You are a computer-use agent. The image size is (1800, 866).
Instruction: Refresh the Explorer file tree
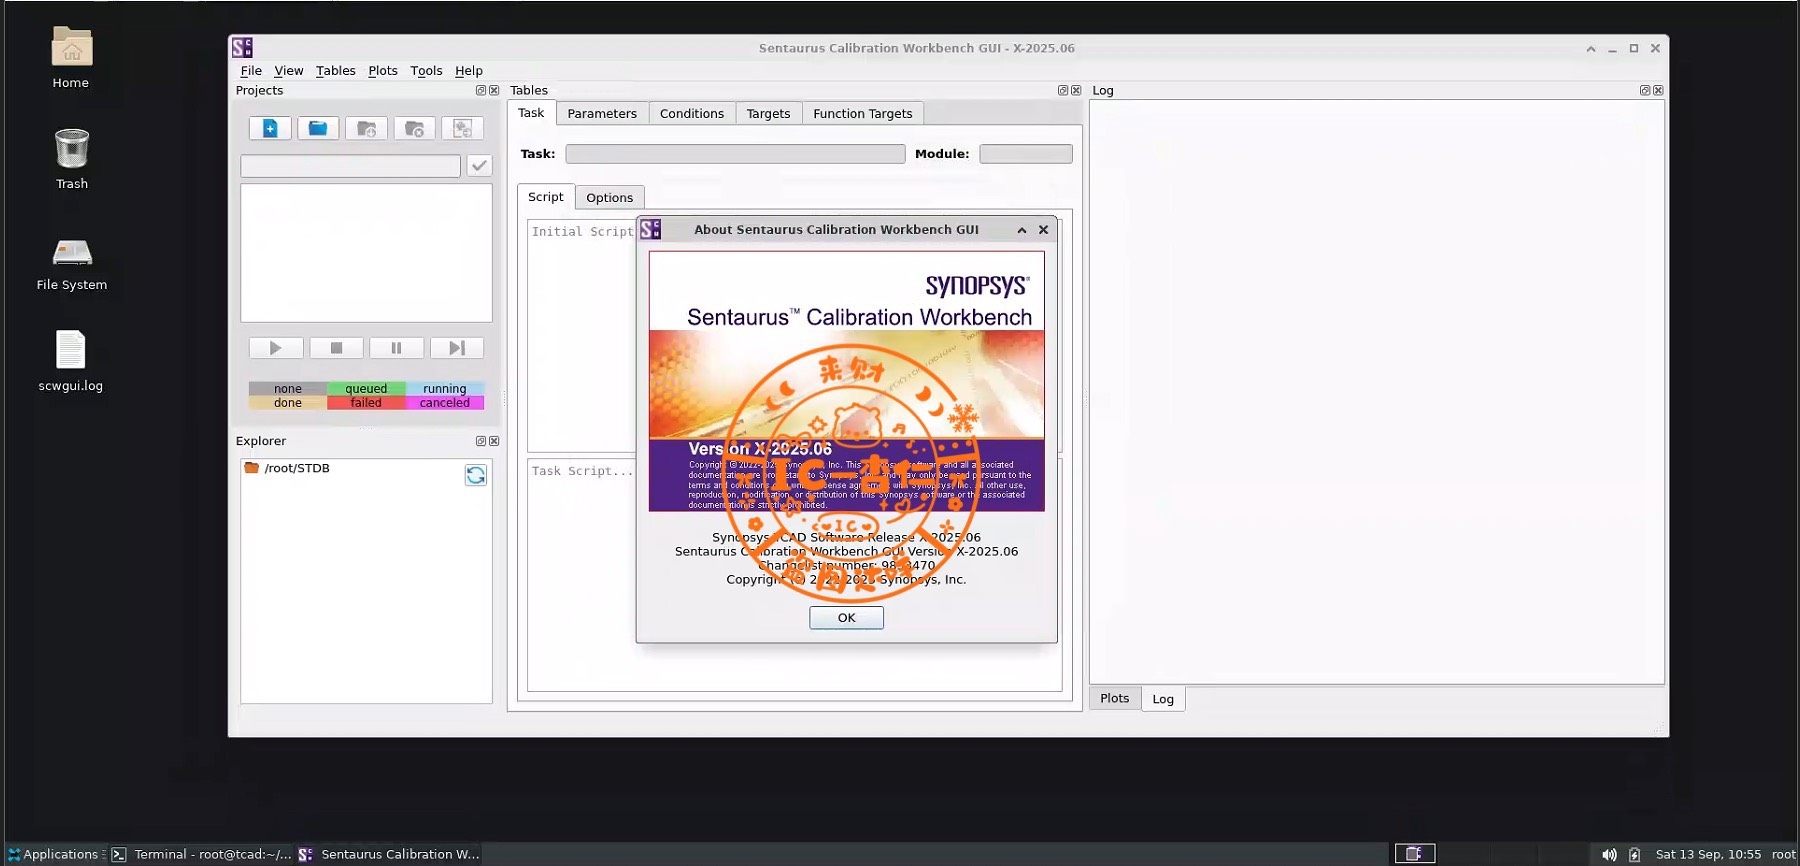476,475
